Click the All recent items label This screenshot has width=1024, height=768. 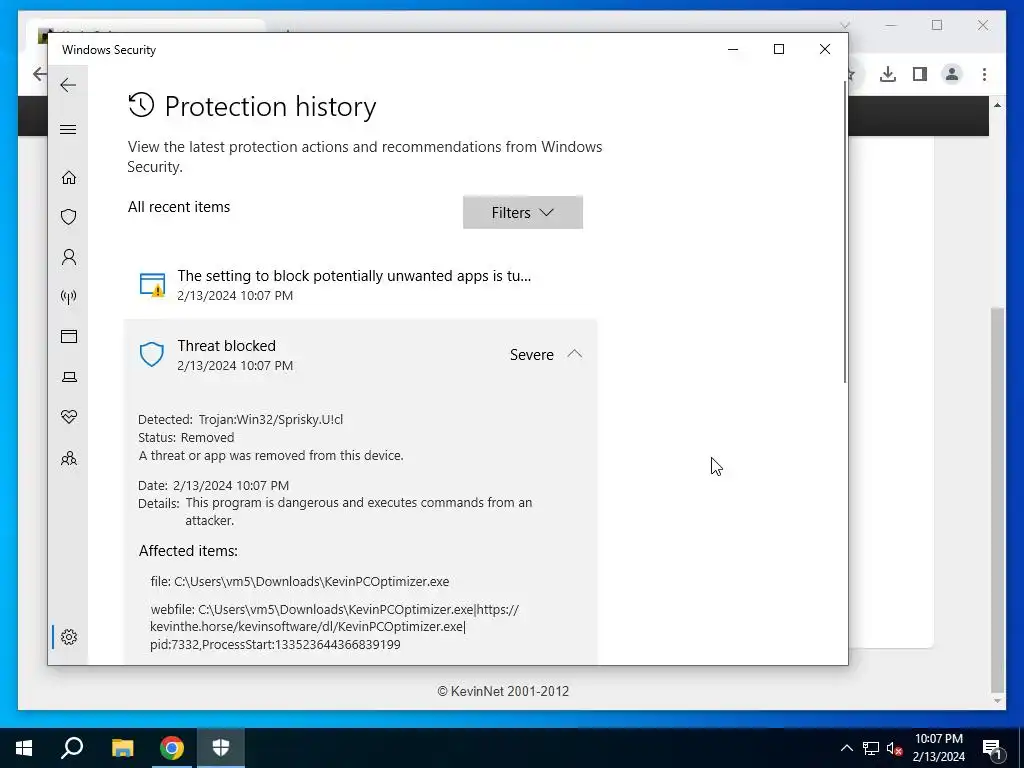(x=179, y=207)
